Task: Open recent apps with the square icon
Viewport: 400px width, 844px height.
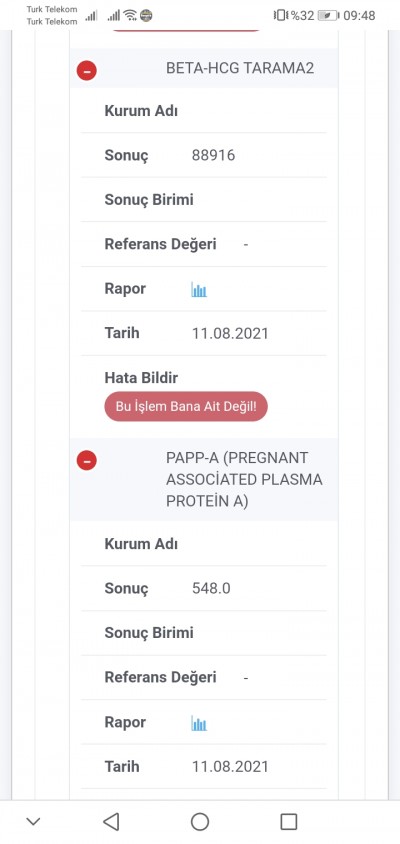Action: click(289, 821)
